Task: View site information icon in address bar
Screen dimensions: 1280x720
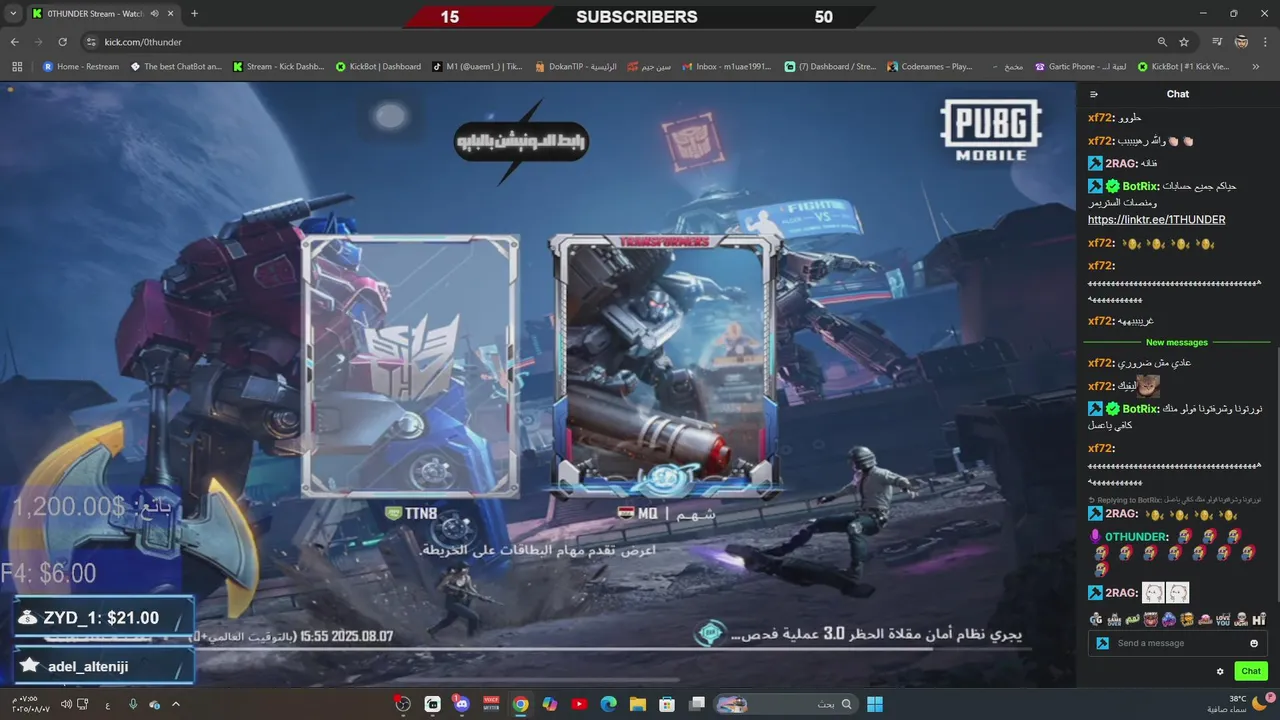Action: tap(91, 42)
